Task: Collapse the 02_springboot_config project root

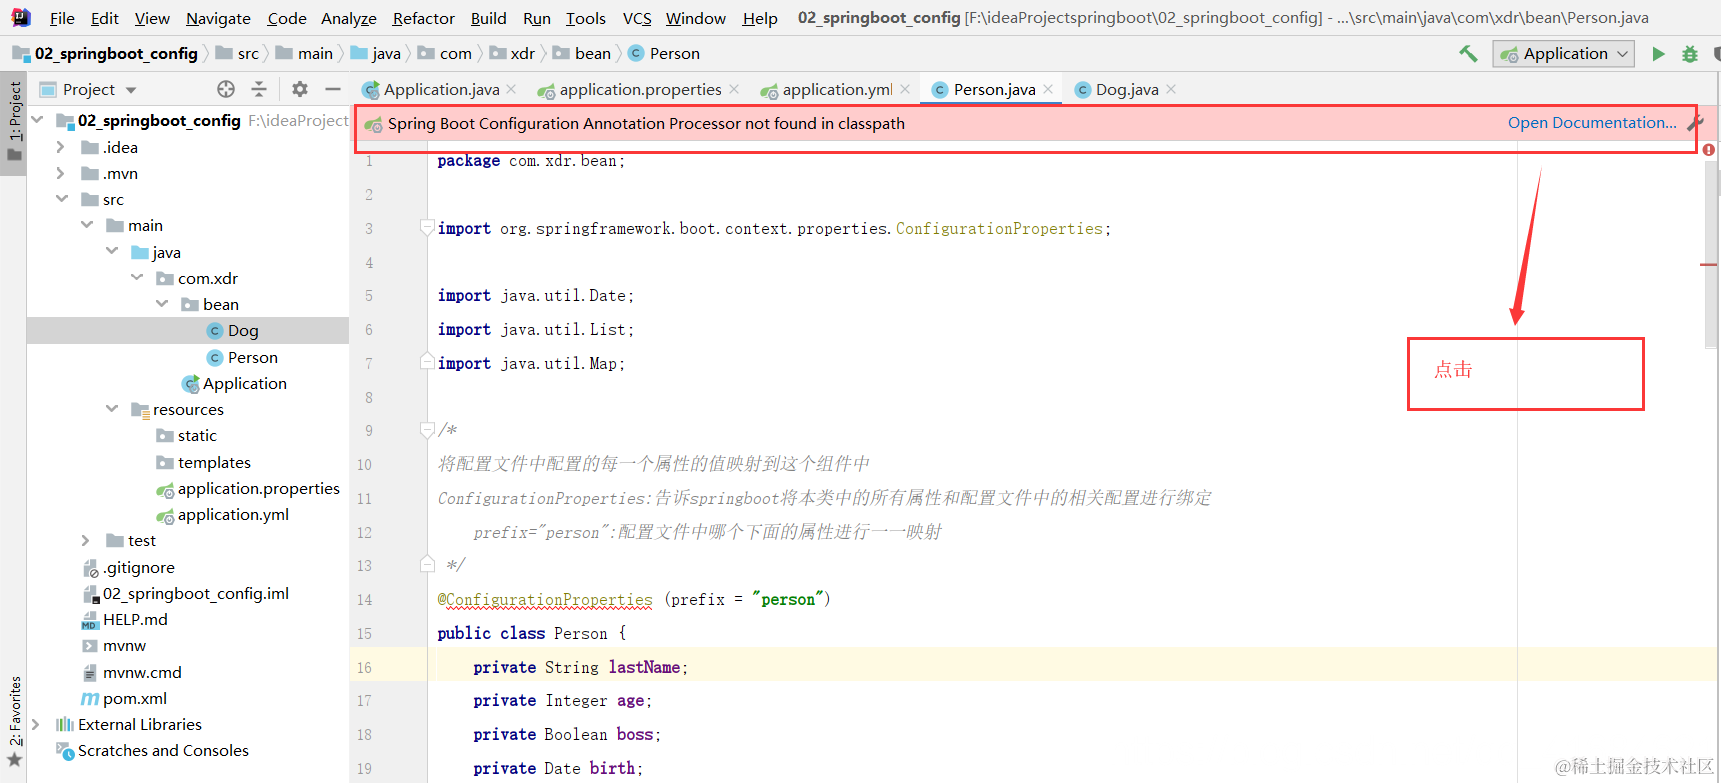Action: [38, 120]
